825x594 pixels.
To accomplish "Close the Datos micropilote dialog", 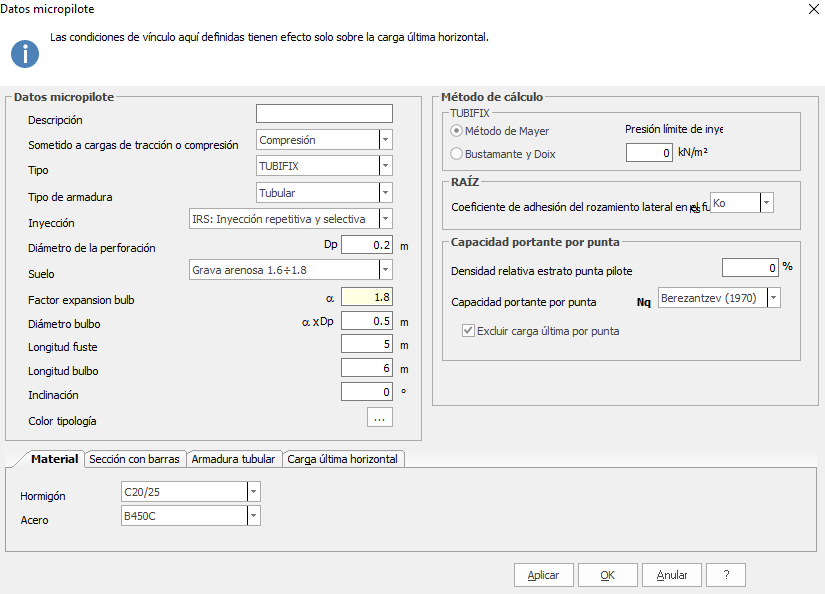I will (813, 9).
